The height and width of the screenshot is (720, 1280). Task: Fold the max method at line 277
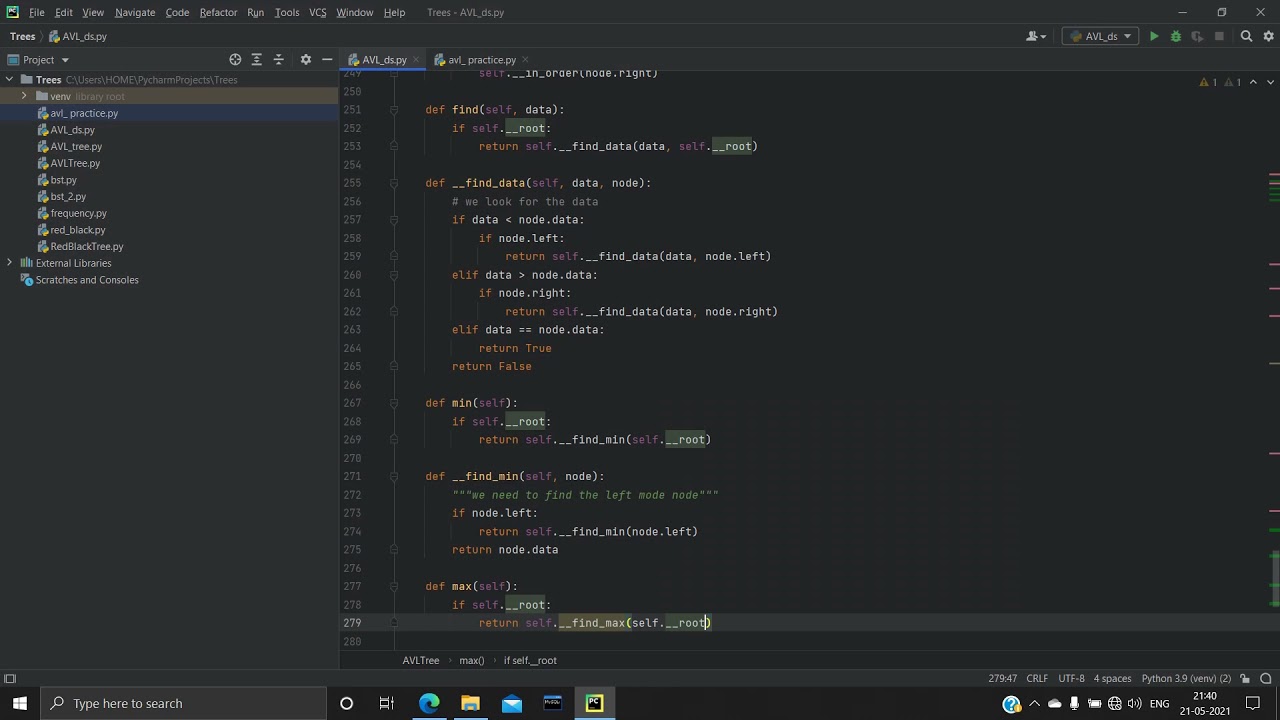point(394,587)
